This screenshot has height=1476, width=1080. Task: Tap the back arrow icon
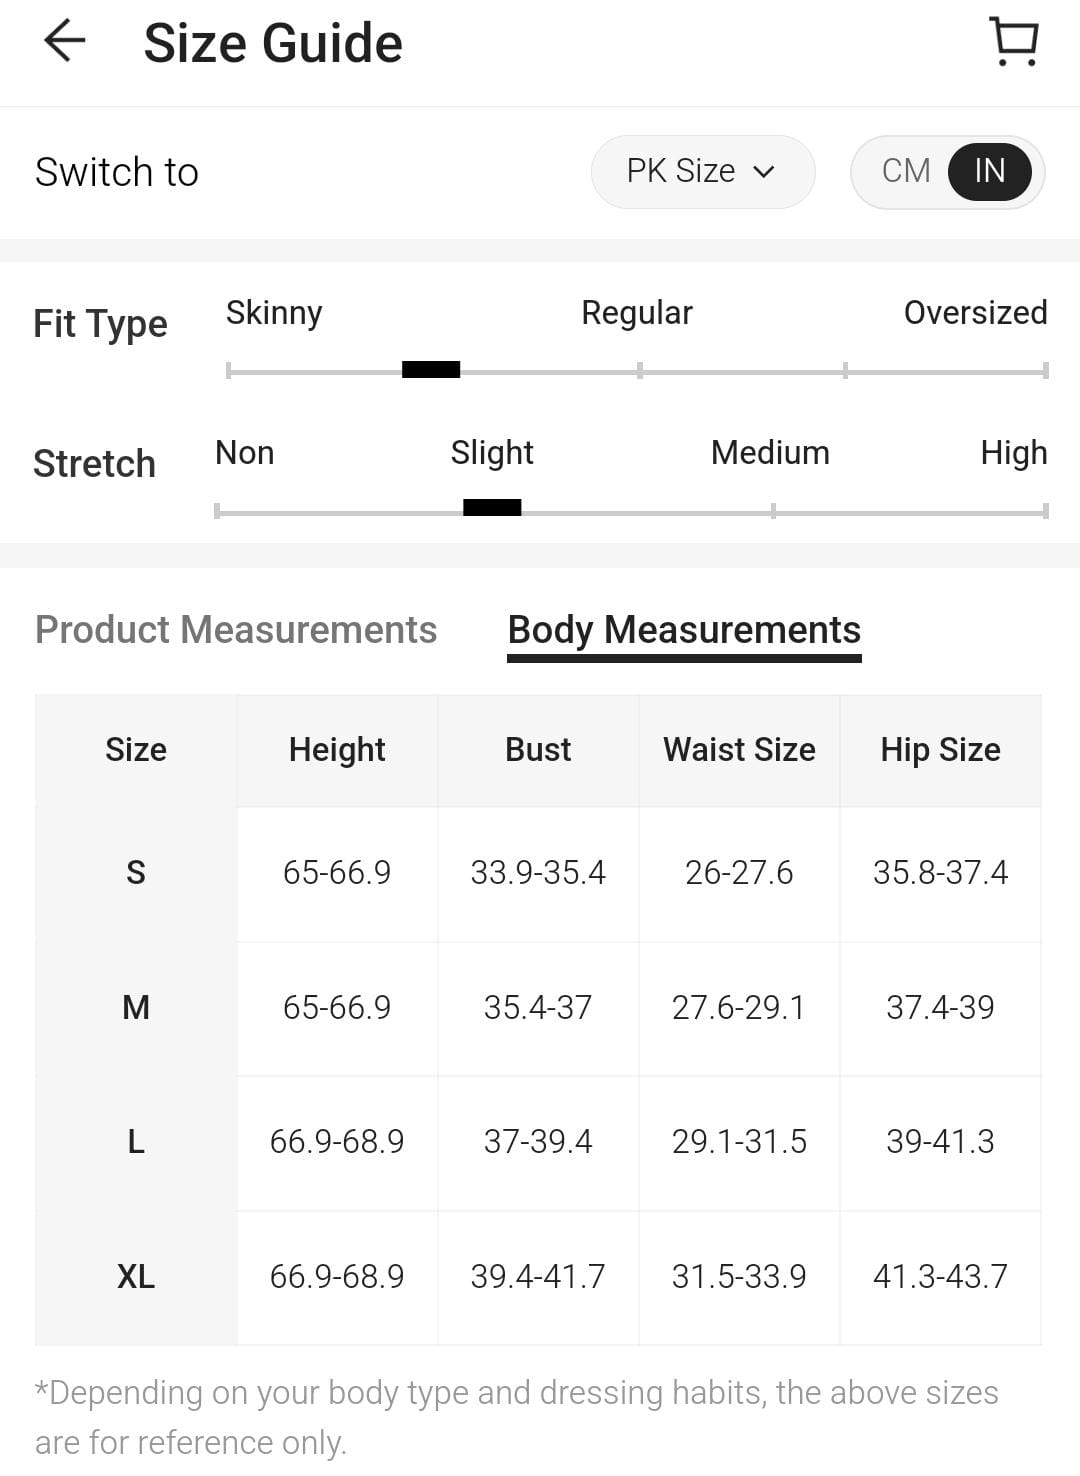65,42
